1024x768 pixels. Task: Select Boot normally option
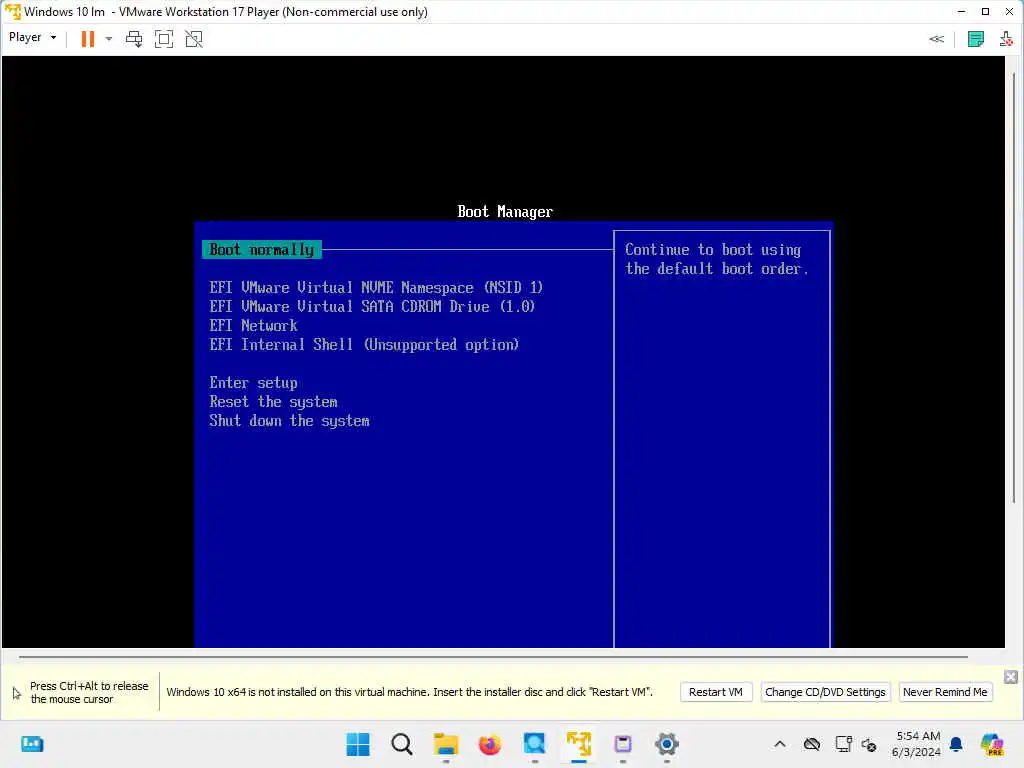click(x=261, y=249)
